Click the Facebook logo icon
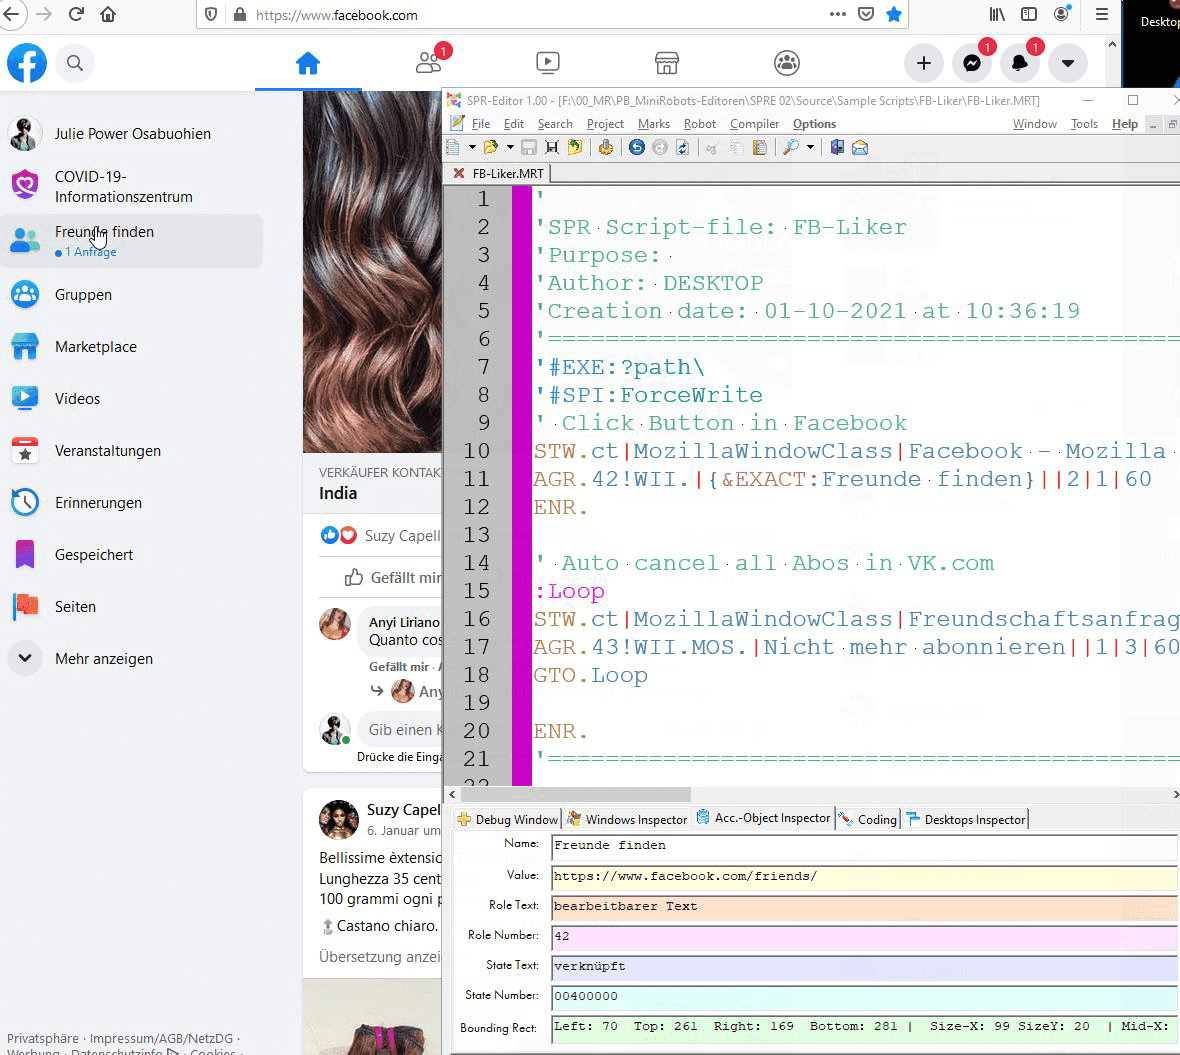This screenshot has height=1055, width=1180. point(27,63)
